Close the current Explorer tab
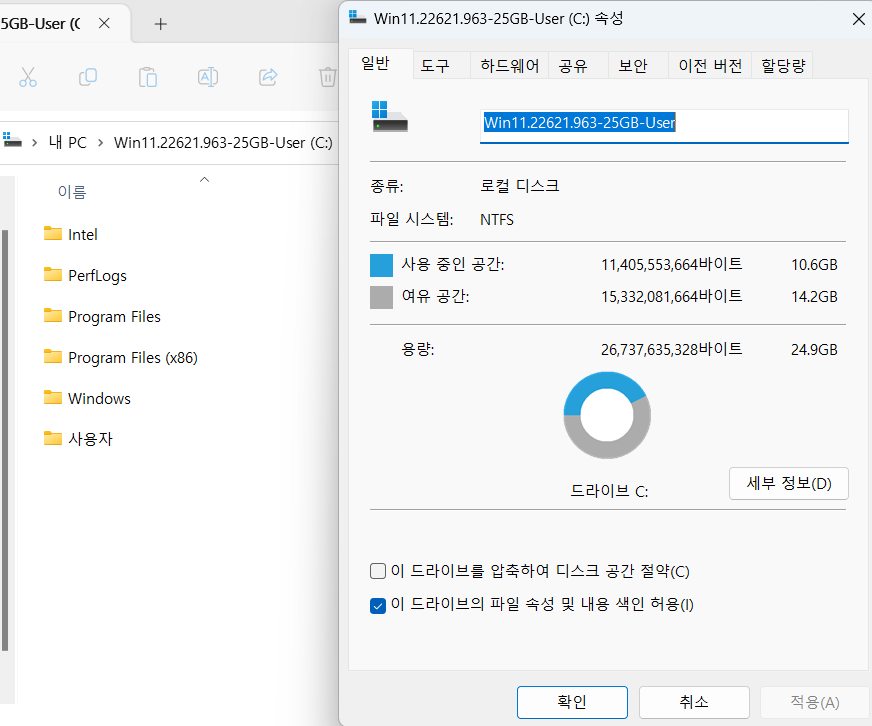The height and width of the screenshot is (726, 872). 104,23
